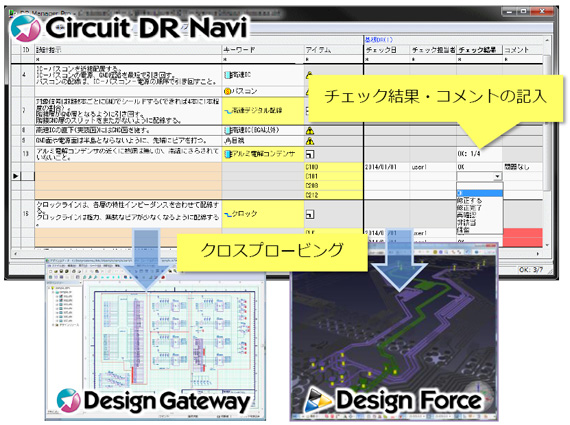570x425 pixels.
Task: Click the item icon in the クロック row
Action: tap(310, 214)
